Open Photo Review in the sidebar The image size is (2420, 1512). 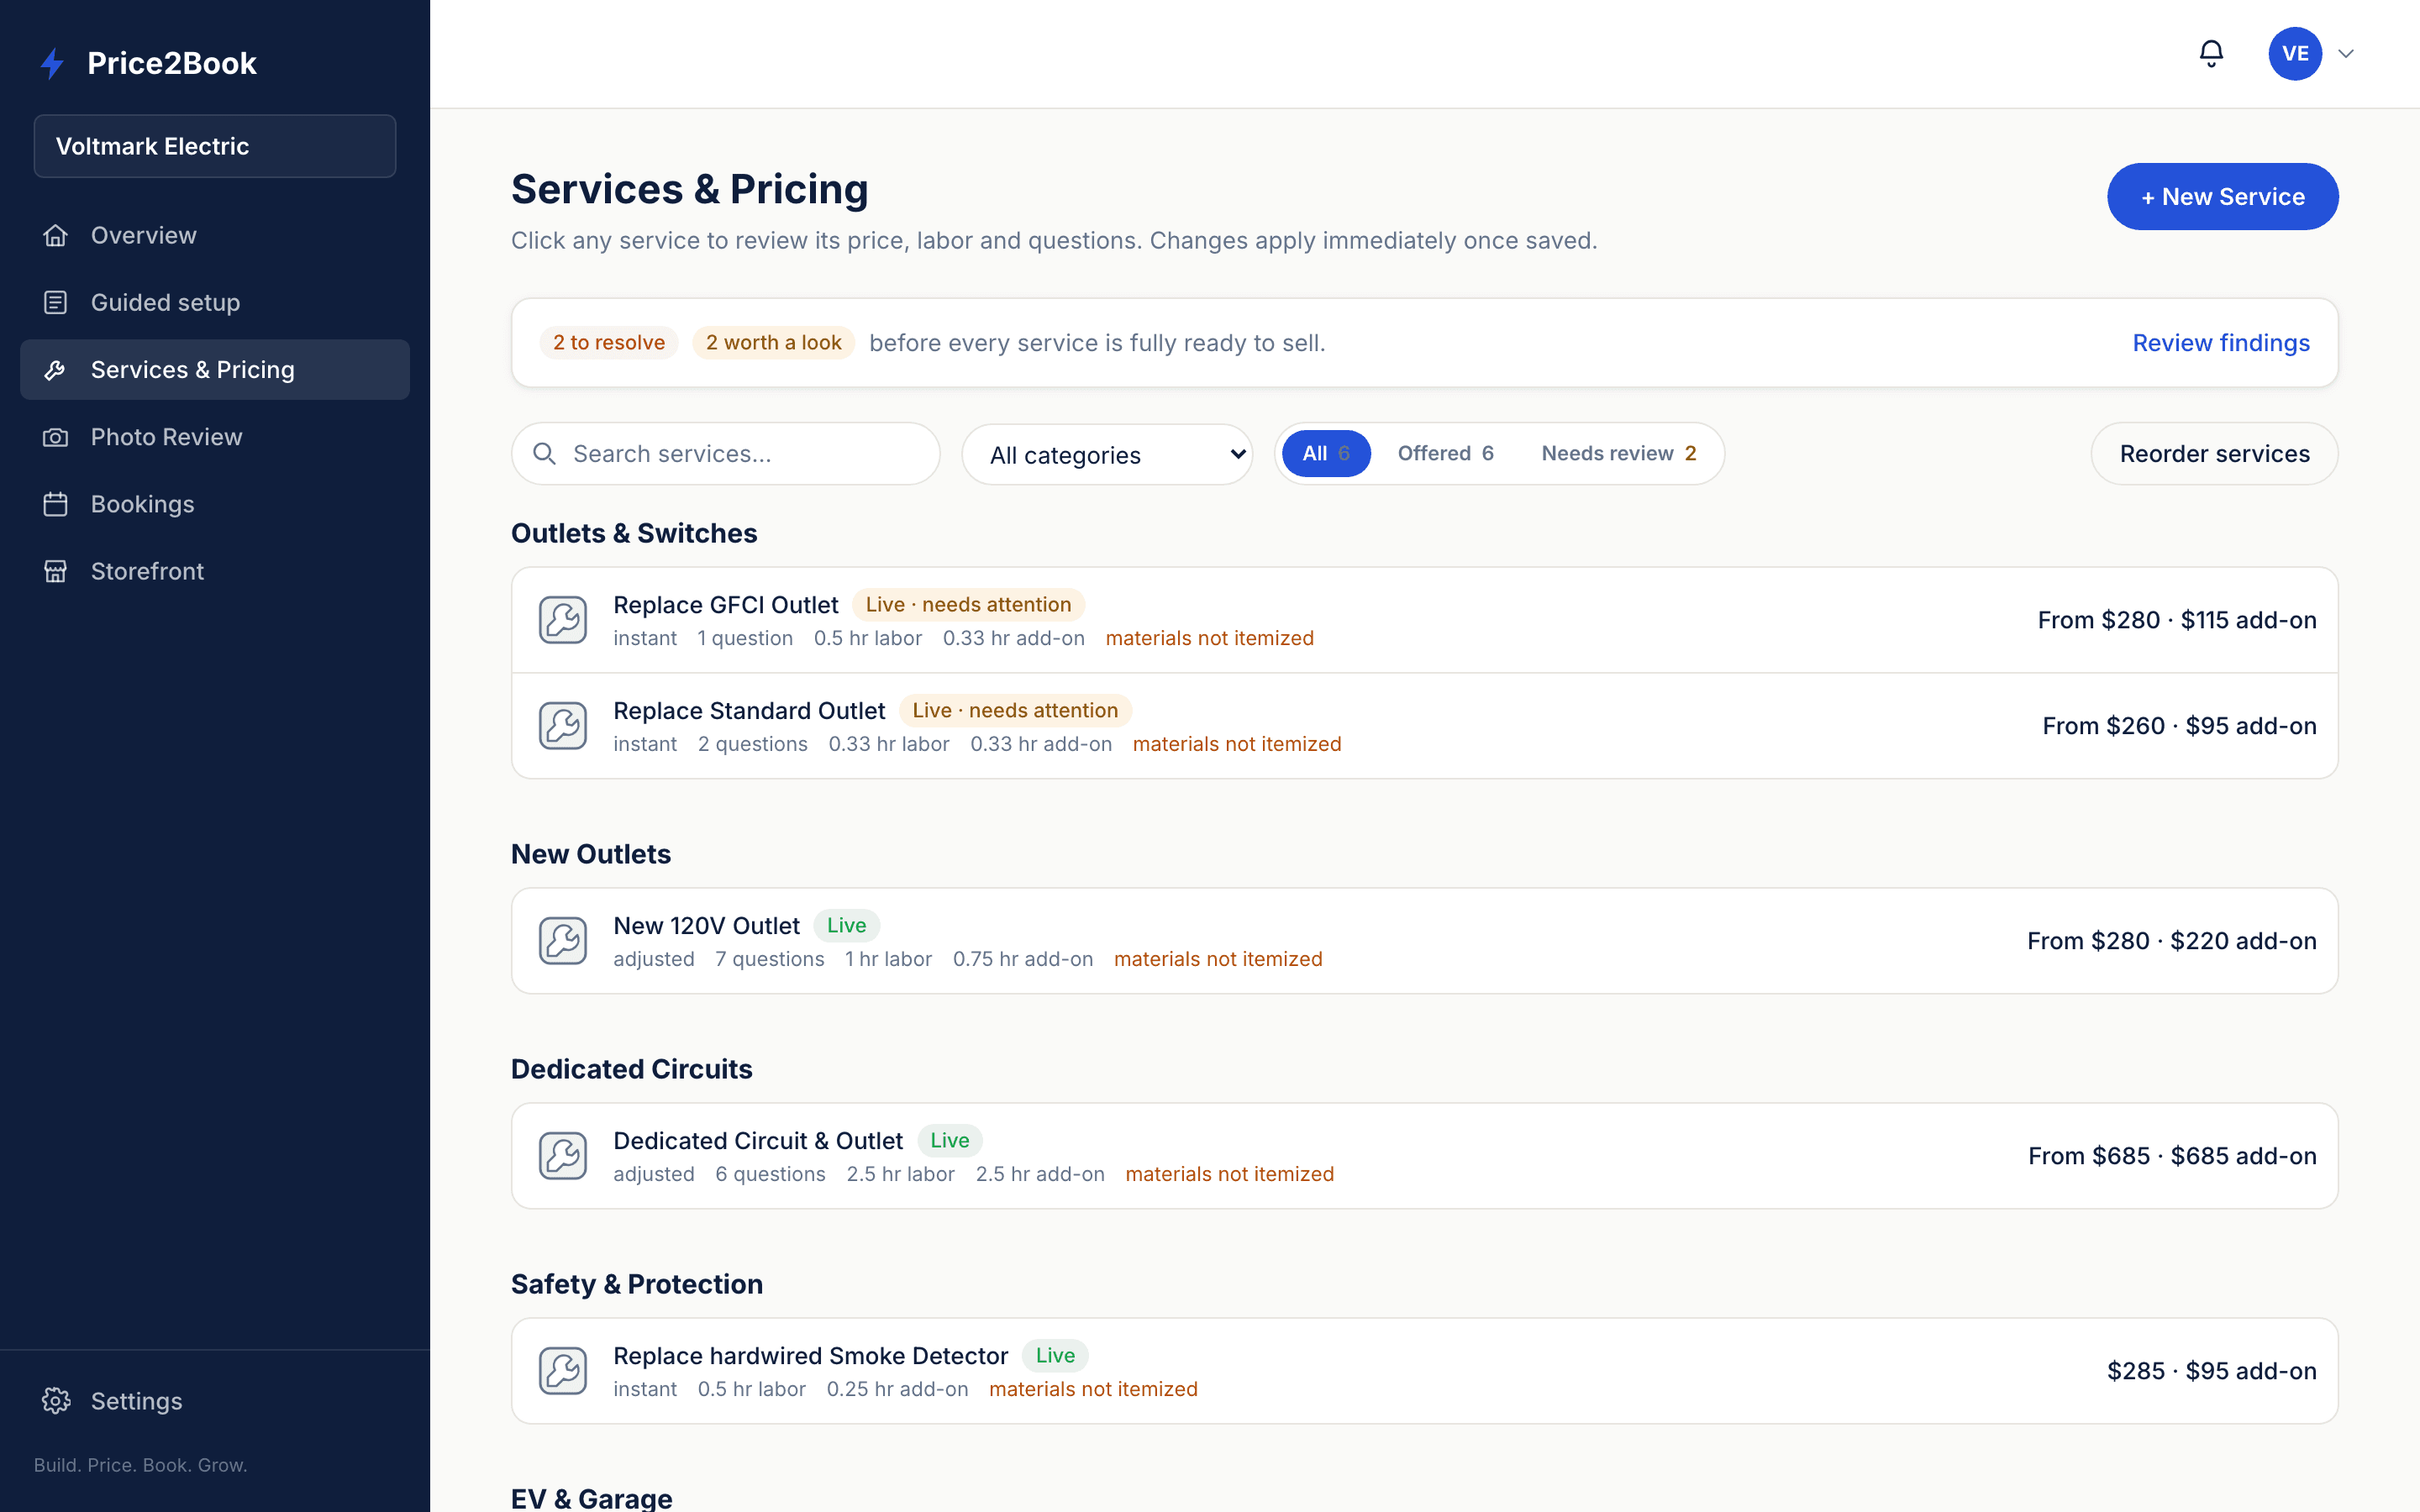point(215,437)
